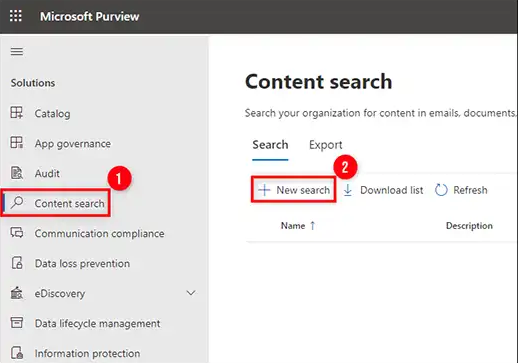Image resolution: width=518 pixels, height=363 pixels.
Task: Select Content search in sidebar
Action: (69, 203)
